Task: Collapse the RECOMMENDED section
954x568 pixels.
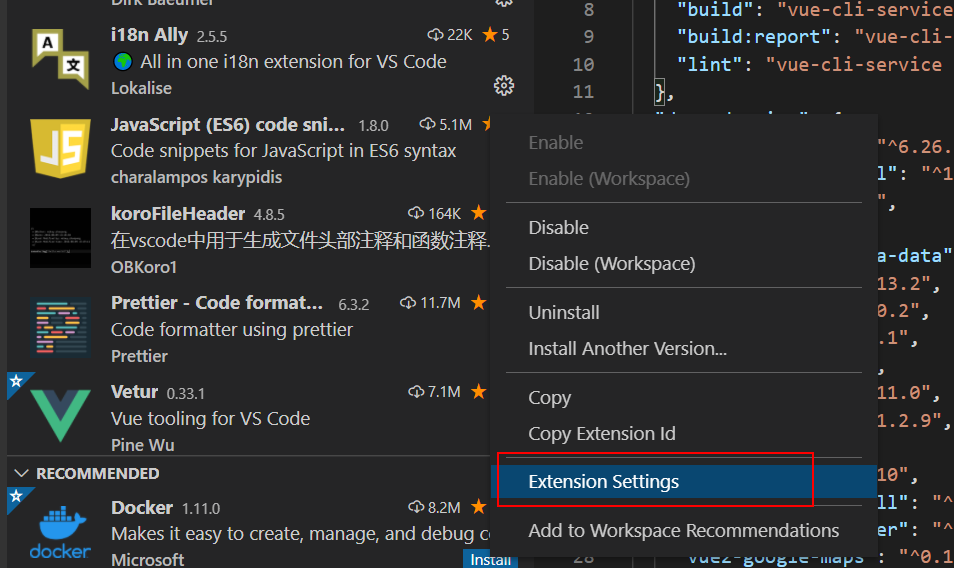Action: (x=21, y=473)
